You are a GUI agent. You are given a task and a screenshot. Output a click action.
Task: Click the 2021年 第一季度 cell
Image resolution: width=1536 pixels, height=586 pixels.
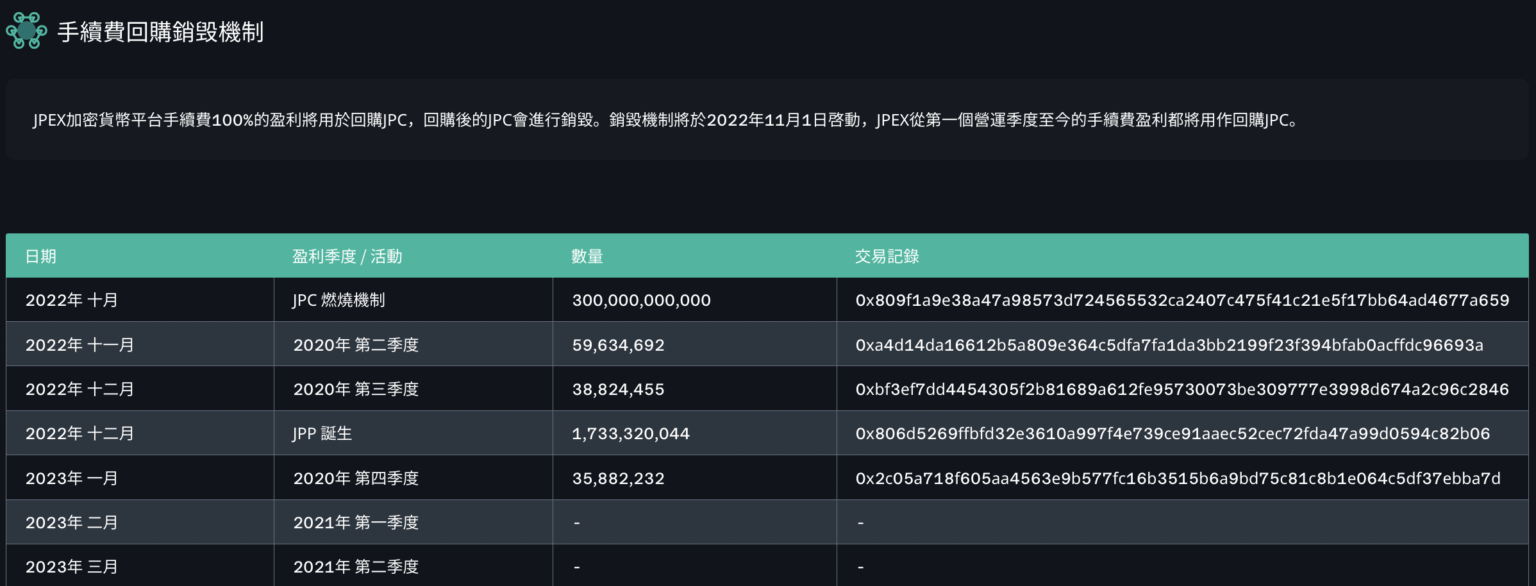[355, 523]
